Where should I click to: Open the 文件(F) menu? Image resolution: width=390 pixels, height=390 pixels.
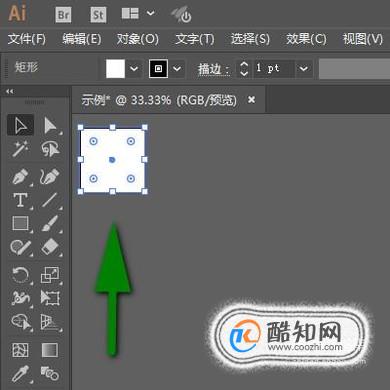(x=27, y=39)
